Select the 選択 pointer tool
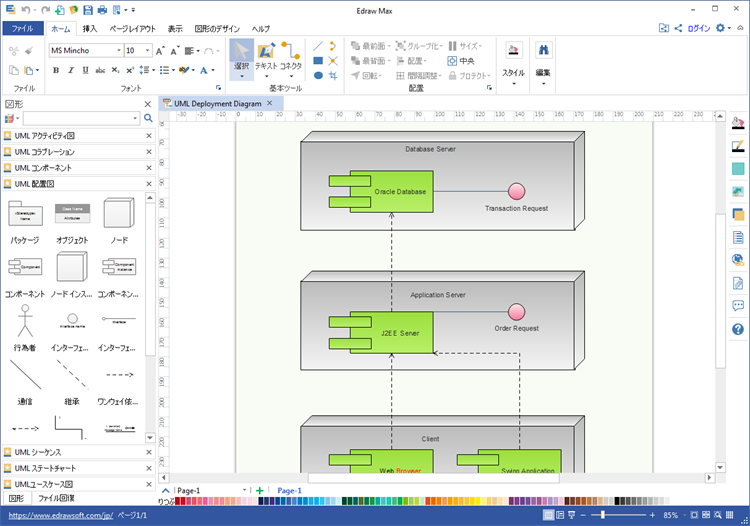 click(241, 58)
